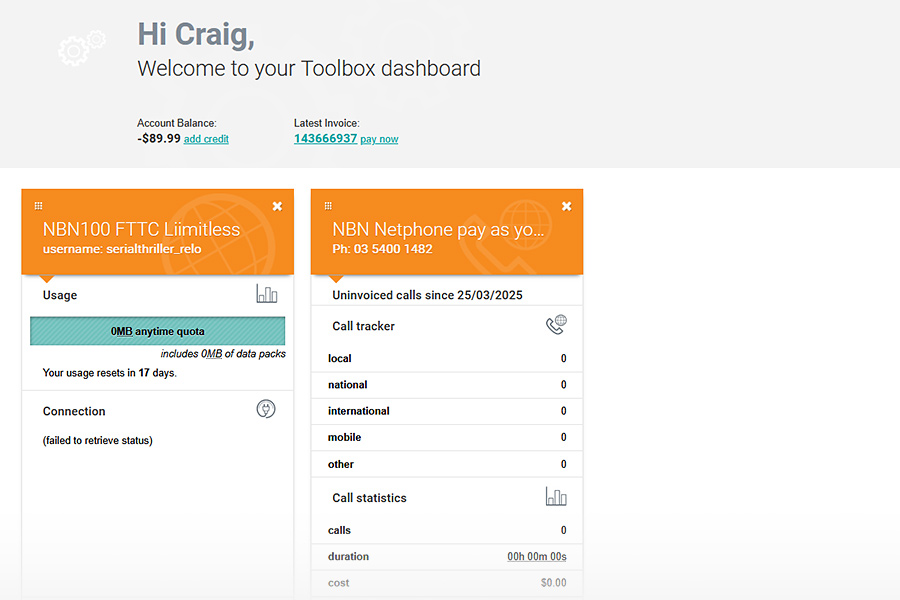
Task: Click the call duration 00h 00m 00s value
Action: point(536,557)
